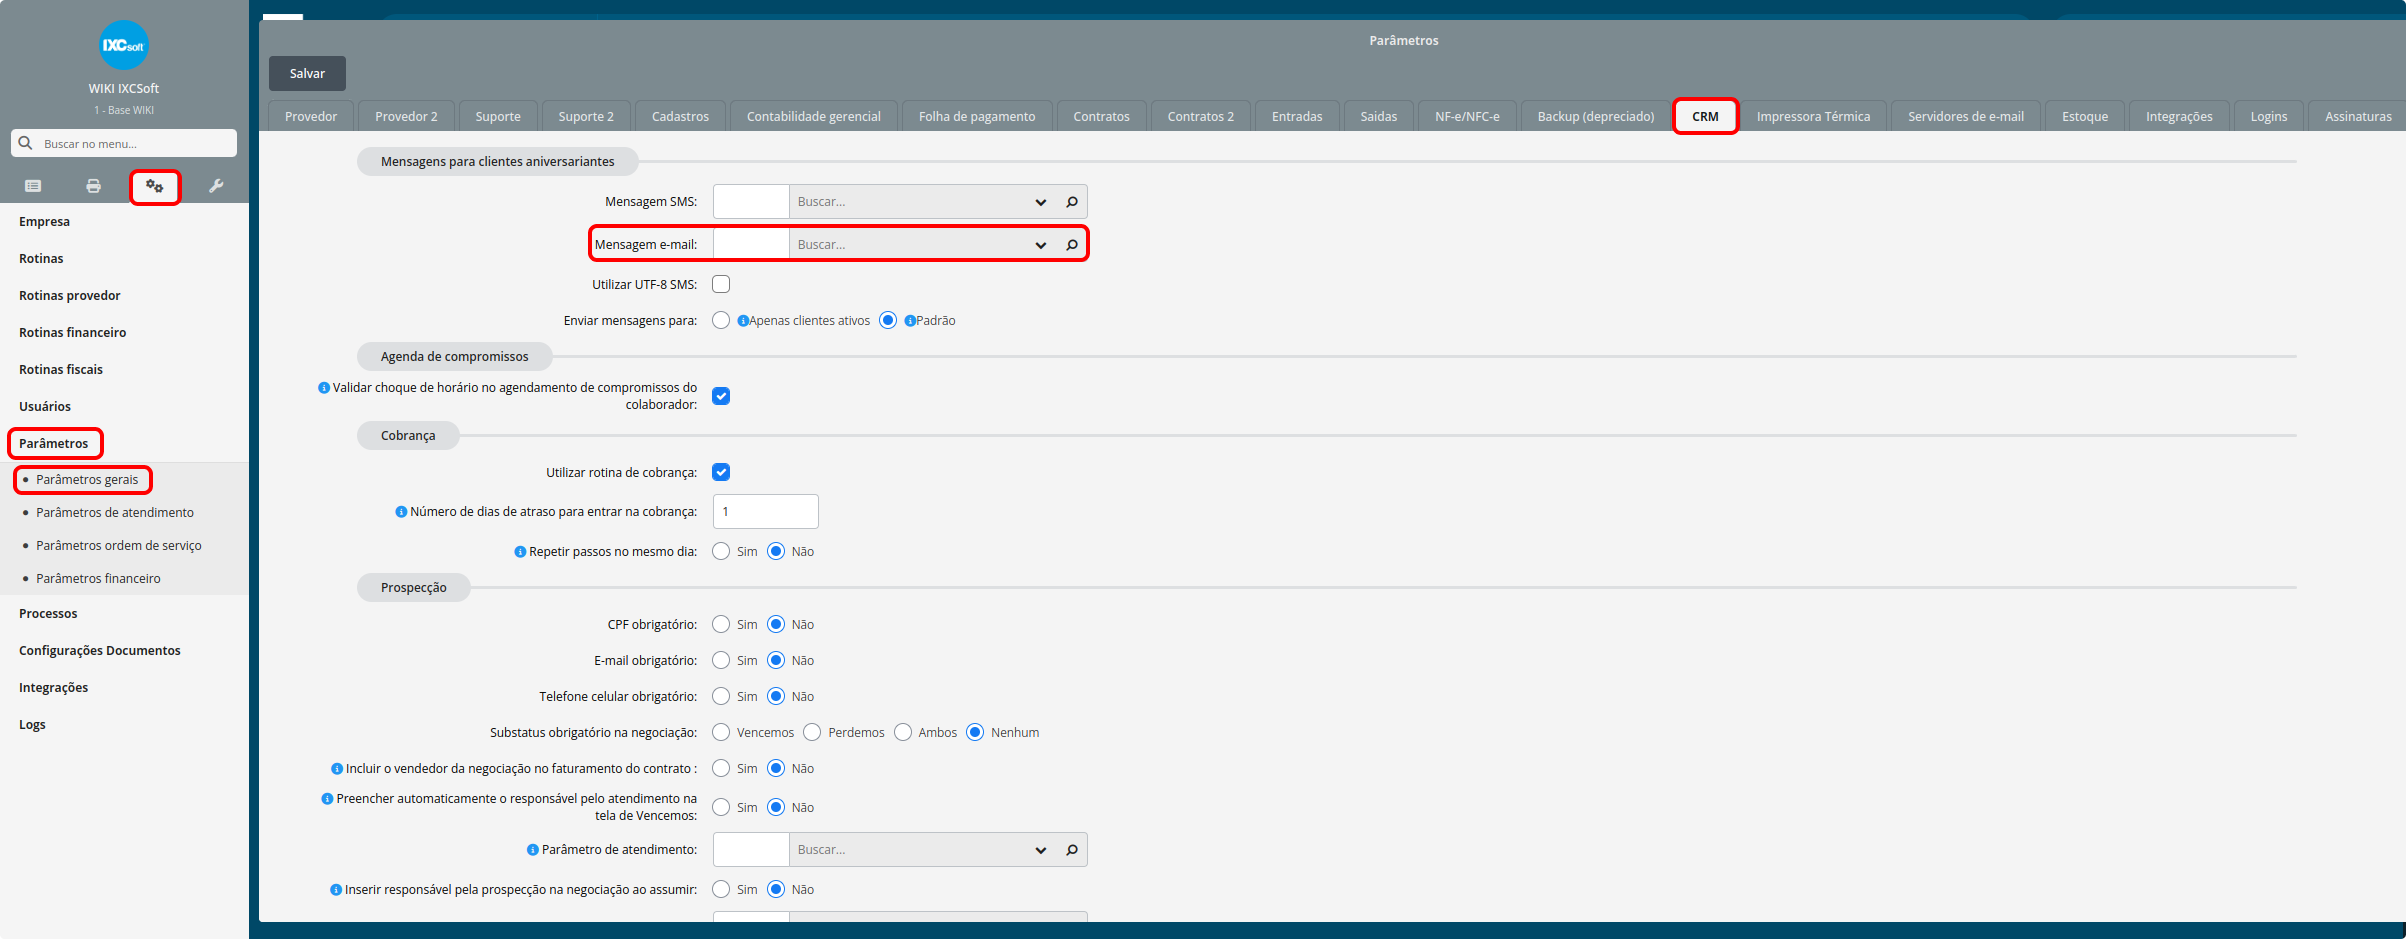
Task: Click info icon for Inserir responsável pela prospecção
Action: pyautogui.click(x=336, y=890)
